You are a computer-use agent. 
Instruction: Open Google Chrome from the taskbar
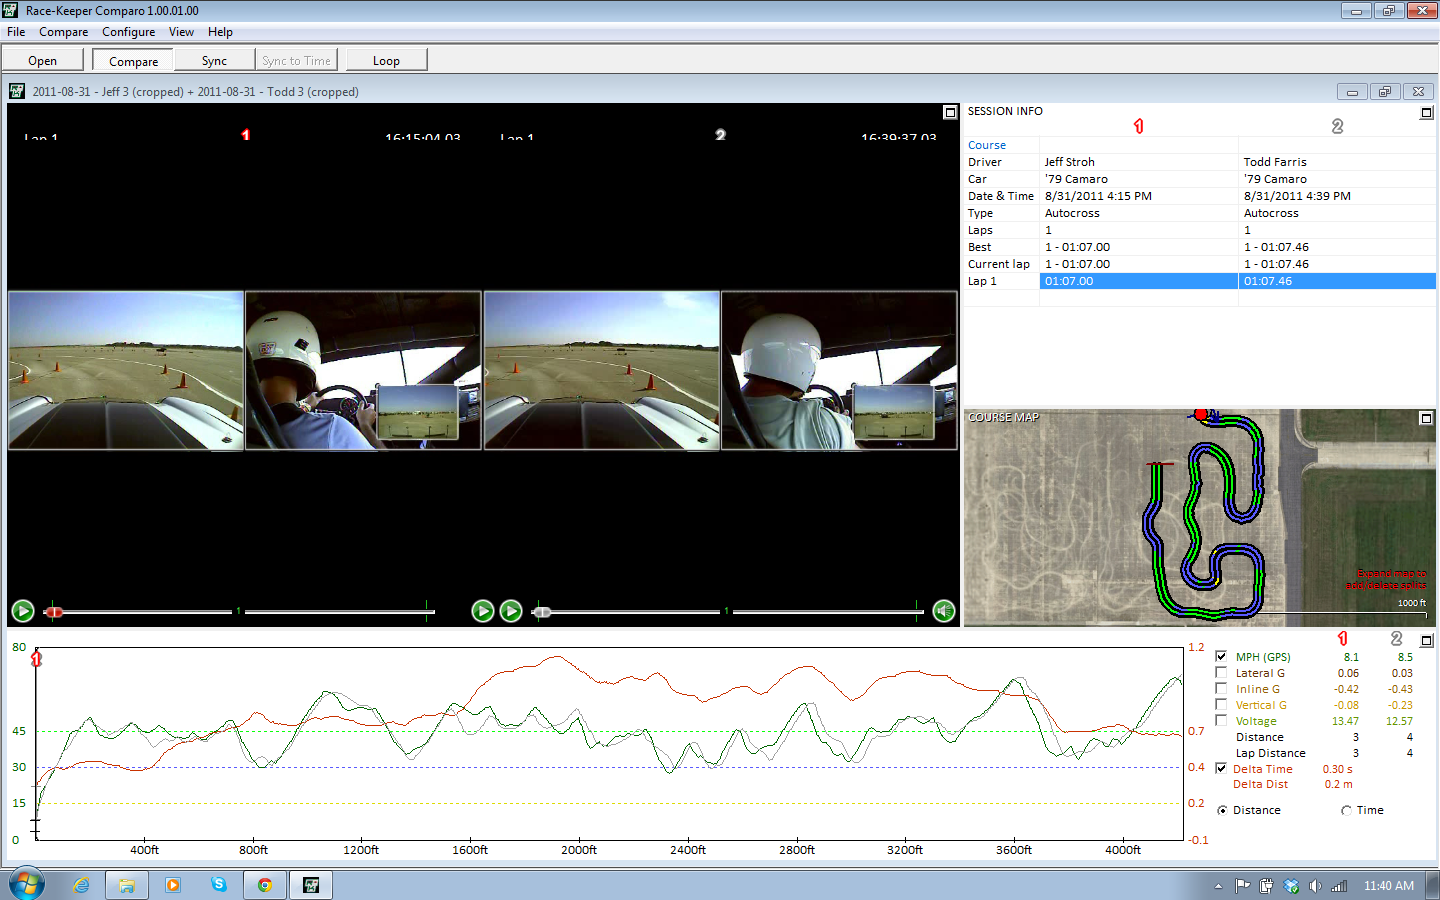(265, 885)
